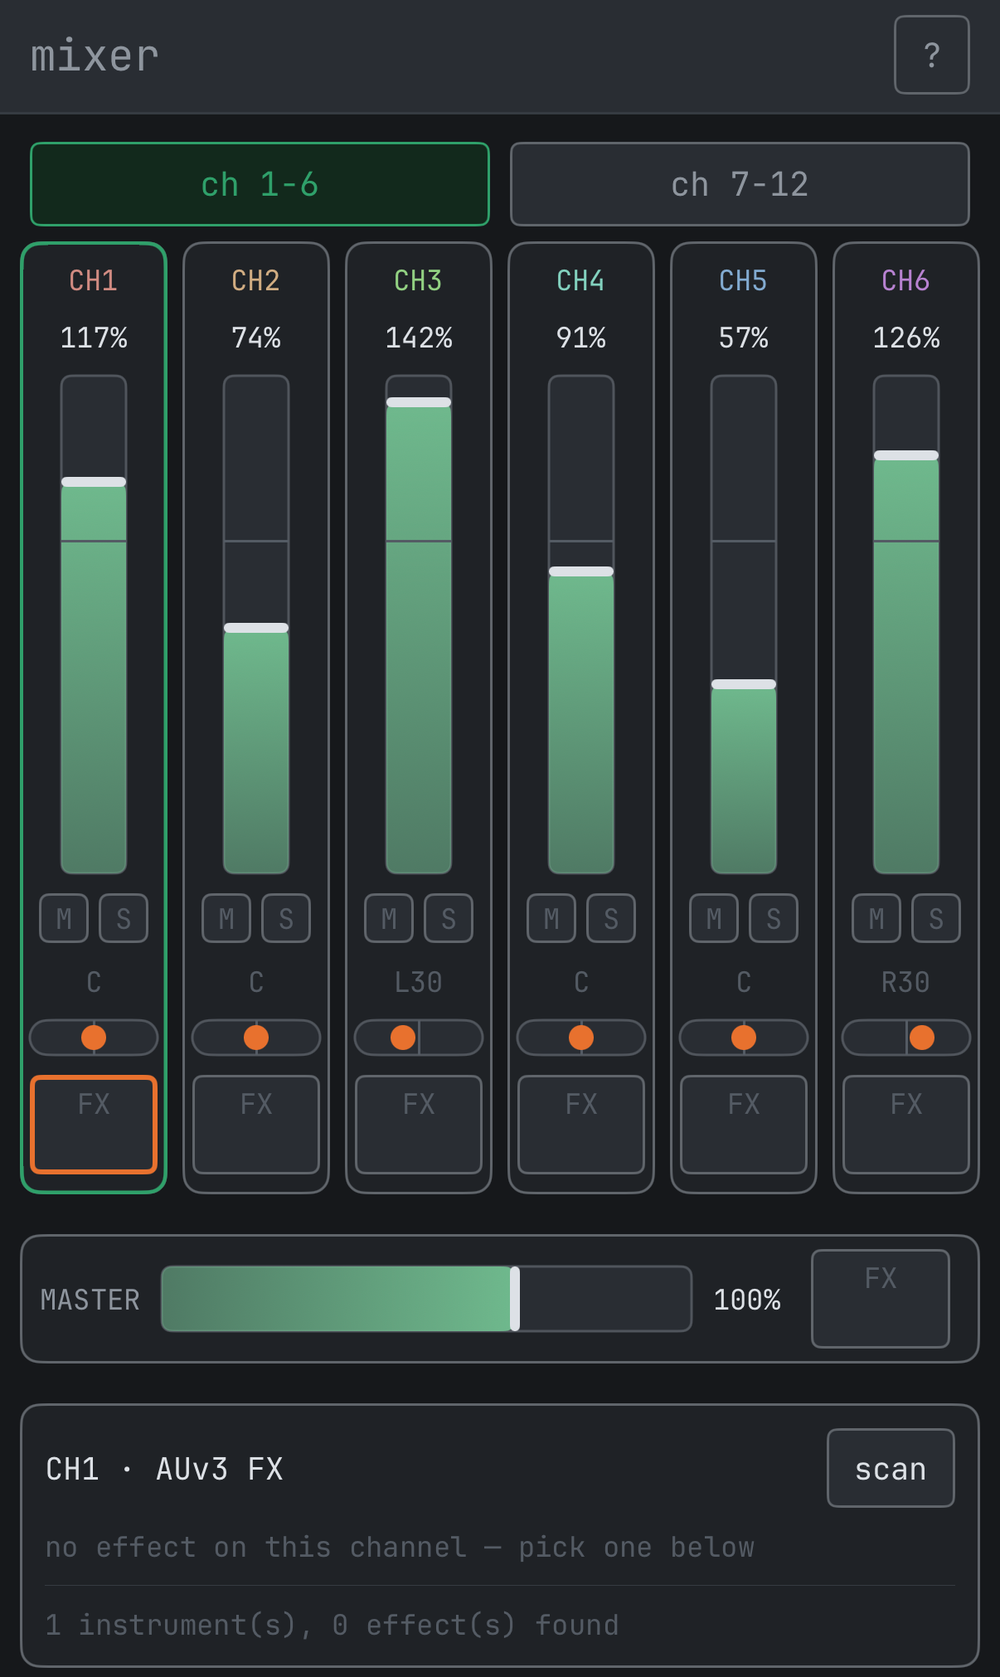Open the CH6 FX slot

pyautogui.click(x=906, y=1124)
